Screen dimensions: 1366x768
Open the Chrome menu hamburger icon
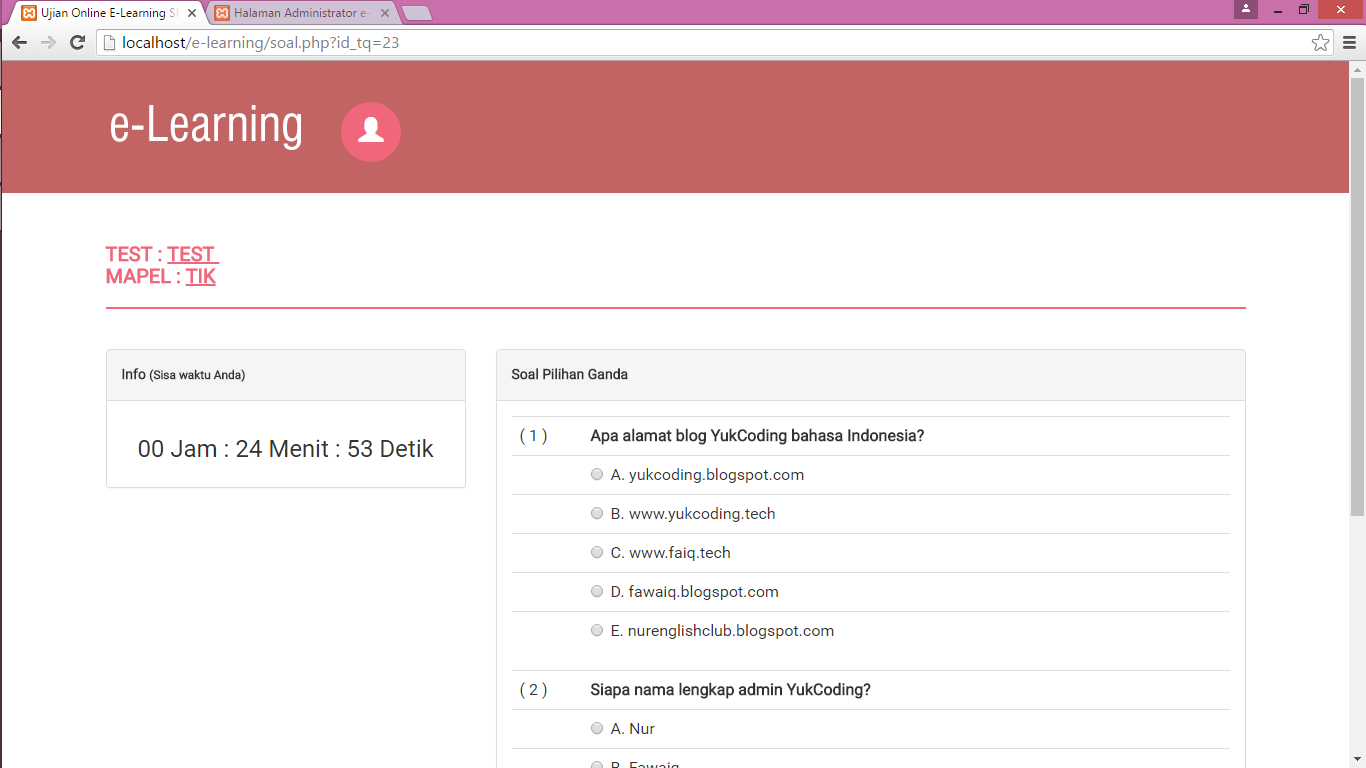tap(1349, 42)
